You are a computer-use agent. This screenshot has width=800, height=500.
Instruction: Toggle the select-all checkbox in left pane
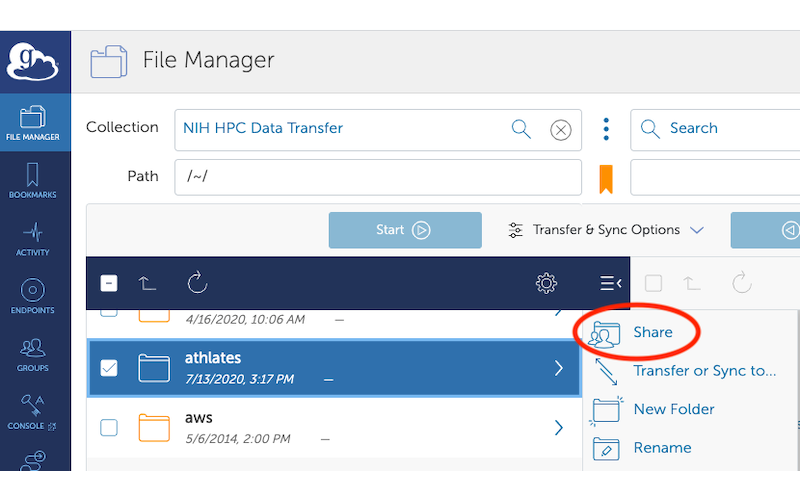click(x=109, y=283)
